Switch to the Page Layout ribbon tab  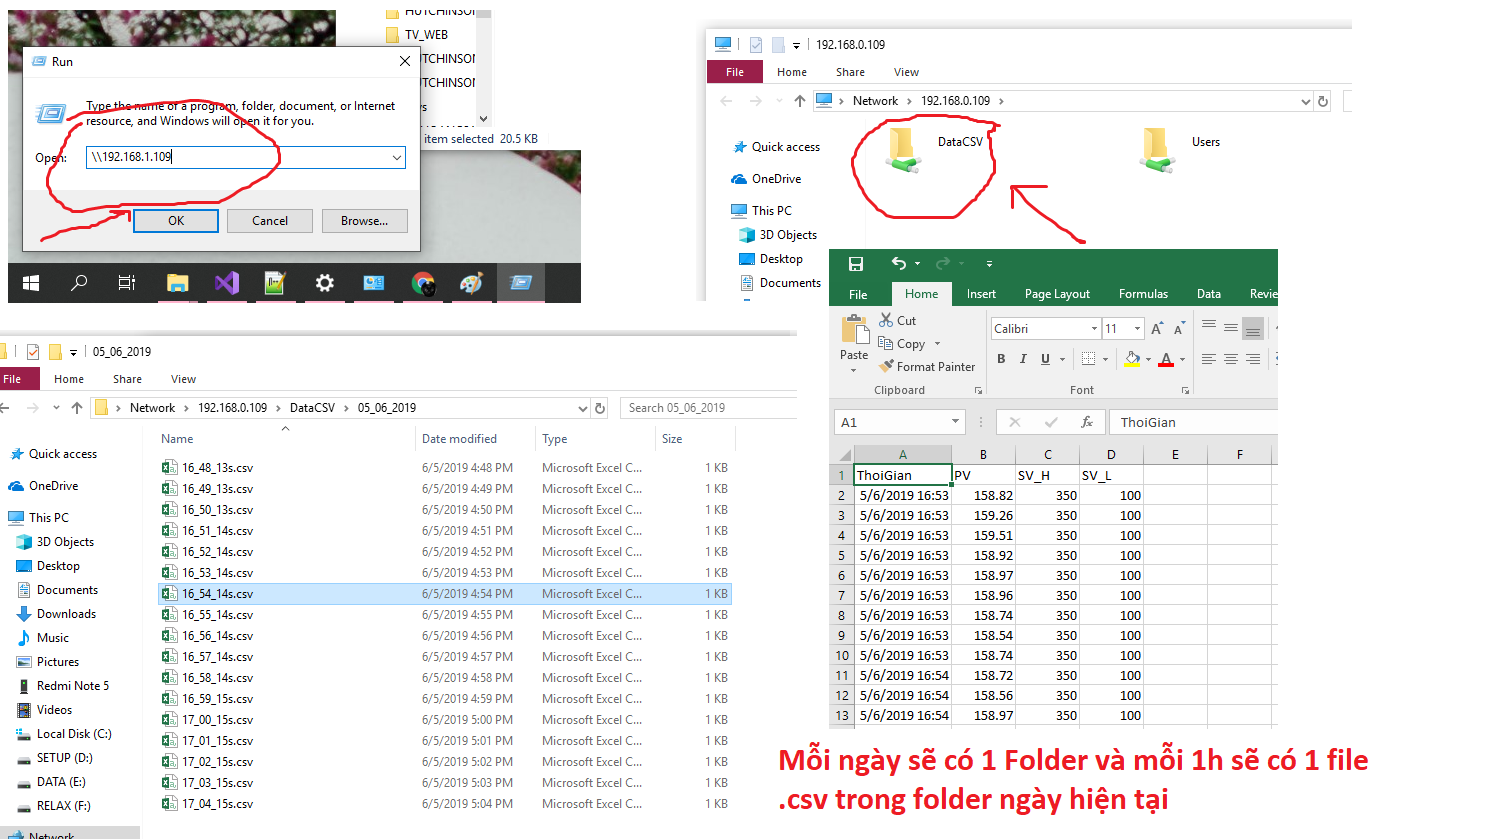coord(1057,294)
